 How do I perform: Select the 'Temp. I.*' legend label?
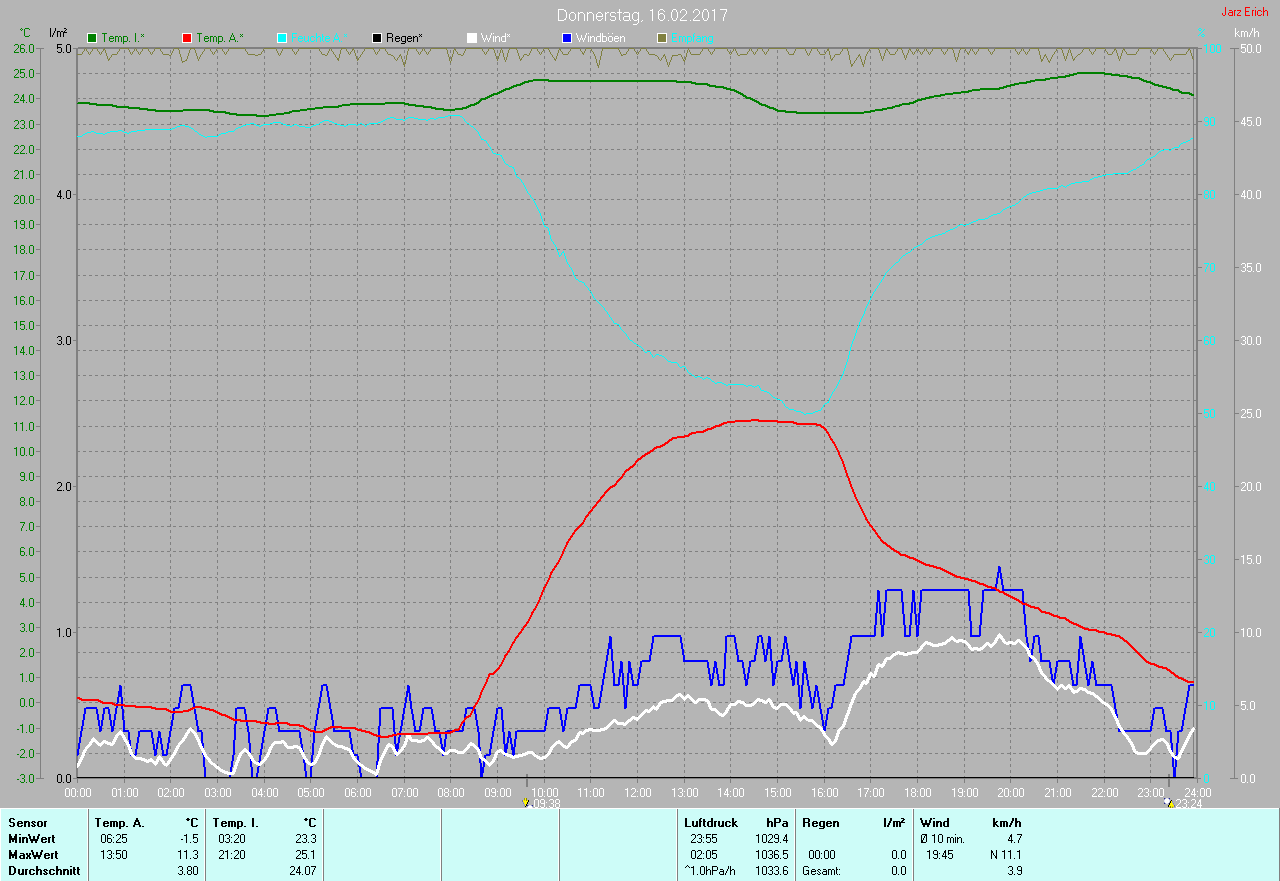coord(123,38)
